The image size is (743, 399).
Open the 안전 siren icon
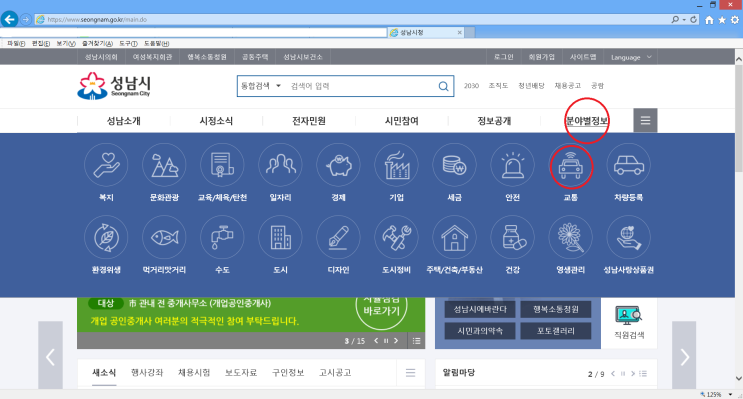point(513,165)
